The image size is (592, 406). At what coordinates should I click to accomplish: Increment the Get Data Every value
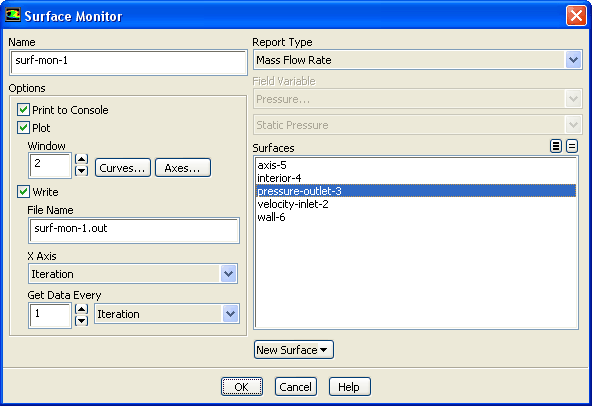(82, 309)
